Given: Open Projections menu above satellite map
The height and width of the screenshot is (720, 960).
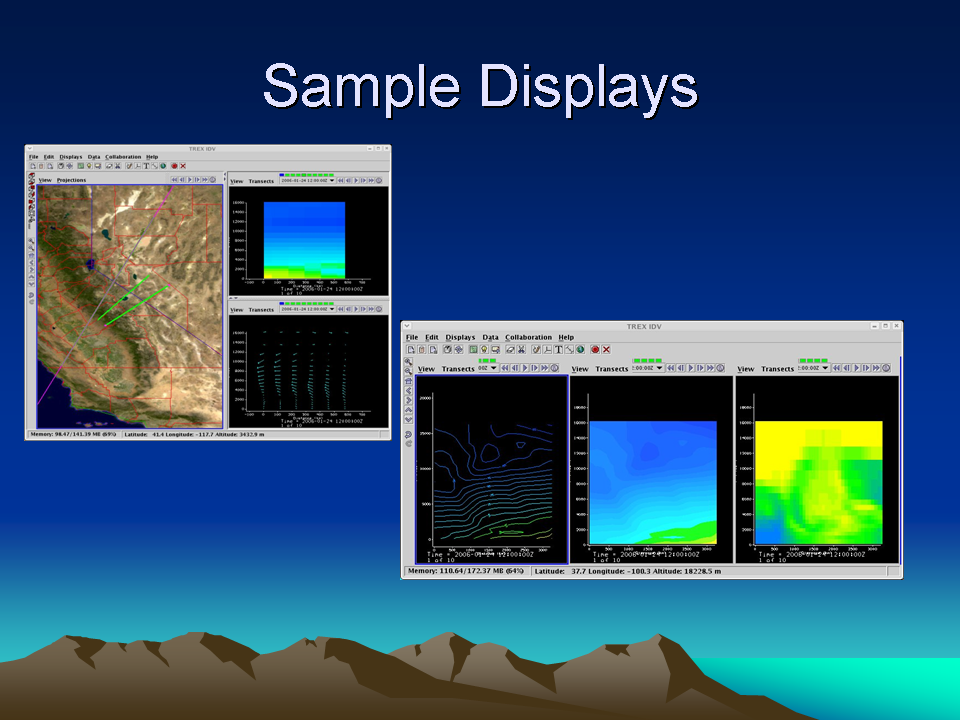Looking at the screenshot, I should click(72, 180).
